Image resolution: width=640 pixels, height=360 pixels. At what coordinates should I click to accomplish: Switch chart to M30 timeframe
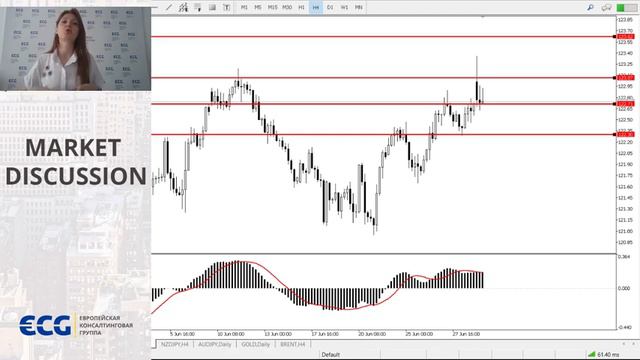coord(287,7)
